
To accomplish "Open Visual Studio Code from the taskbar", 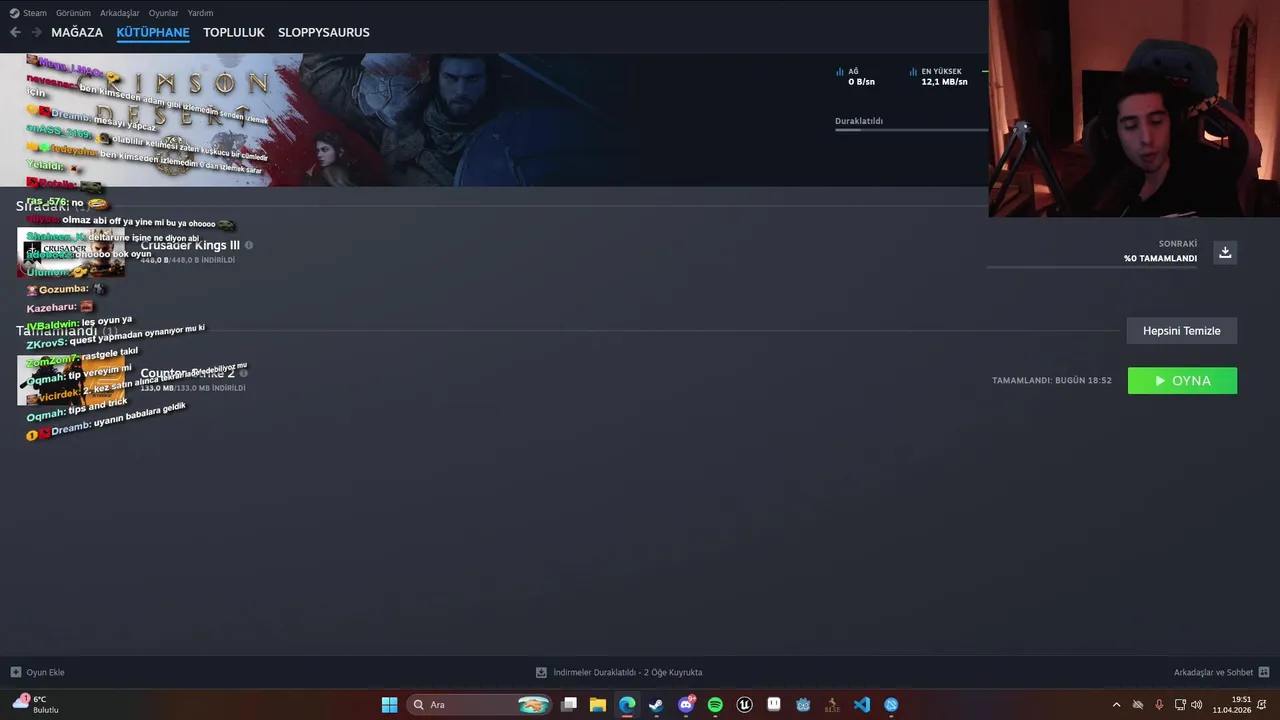I will click(862, 705).
